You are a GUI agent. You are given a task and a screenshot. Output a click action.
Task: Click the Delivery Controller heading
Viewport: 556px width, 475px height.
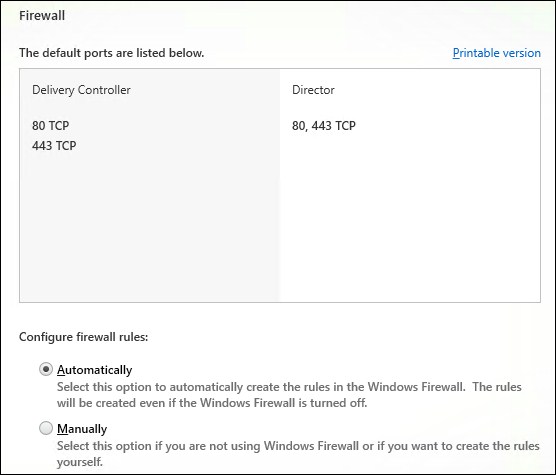(81, 90)
